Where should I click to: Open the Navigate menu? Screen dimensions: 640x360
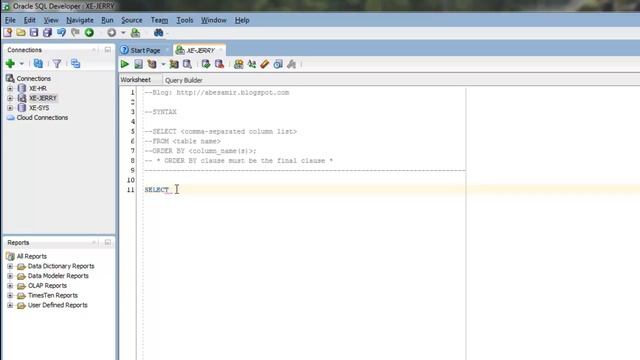click(x=80, y=20)
